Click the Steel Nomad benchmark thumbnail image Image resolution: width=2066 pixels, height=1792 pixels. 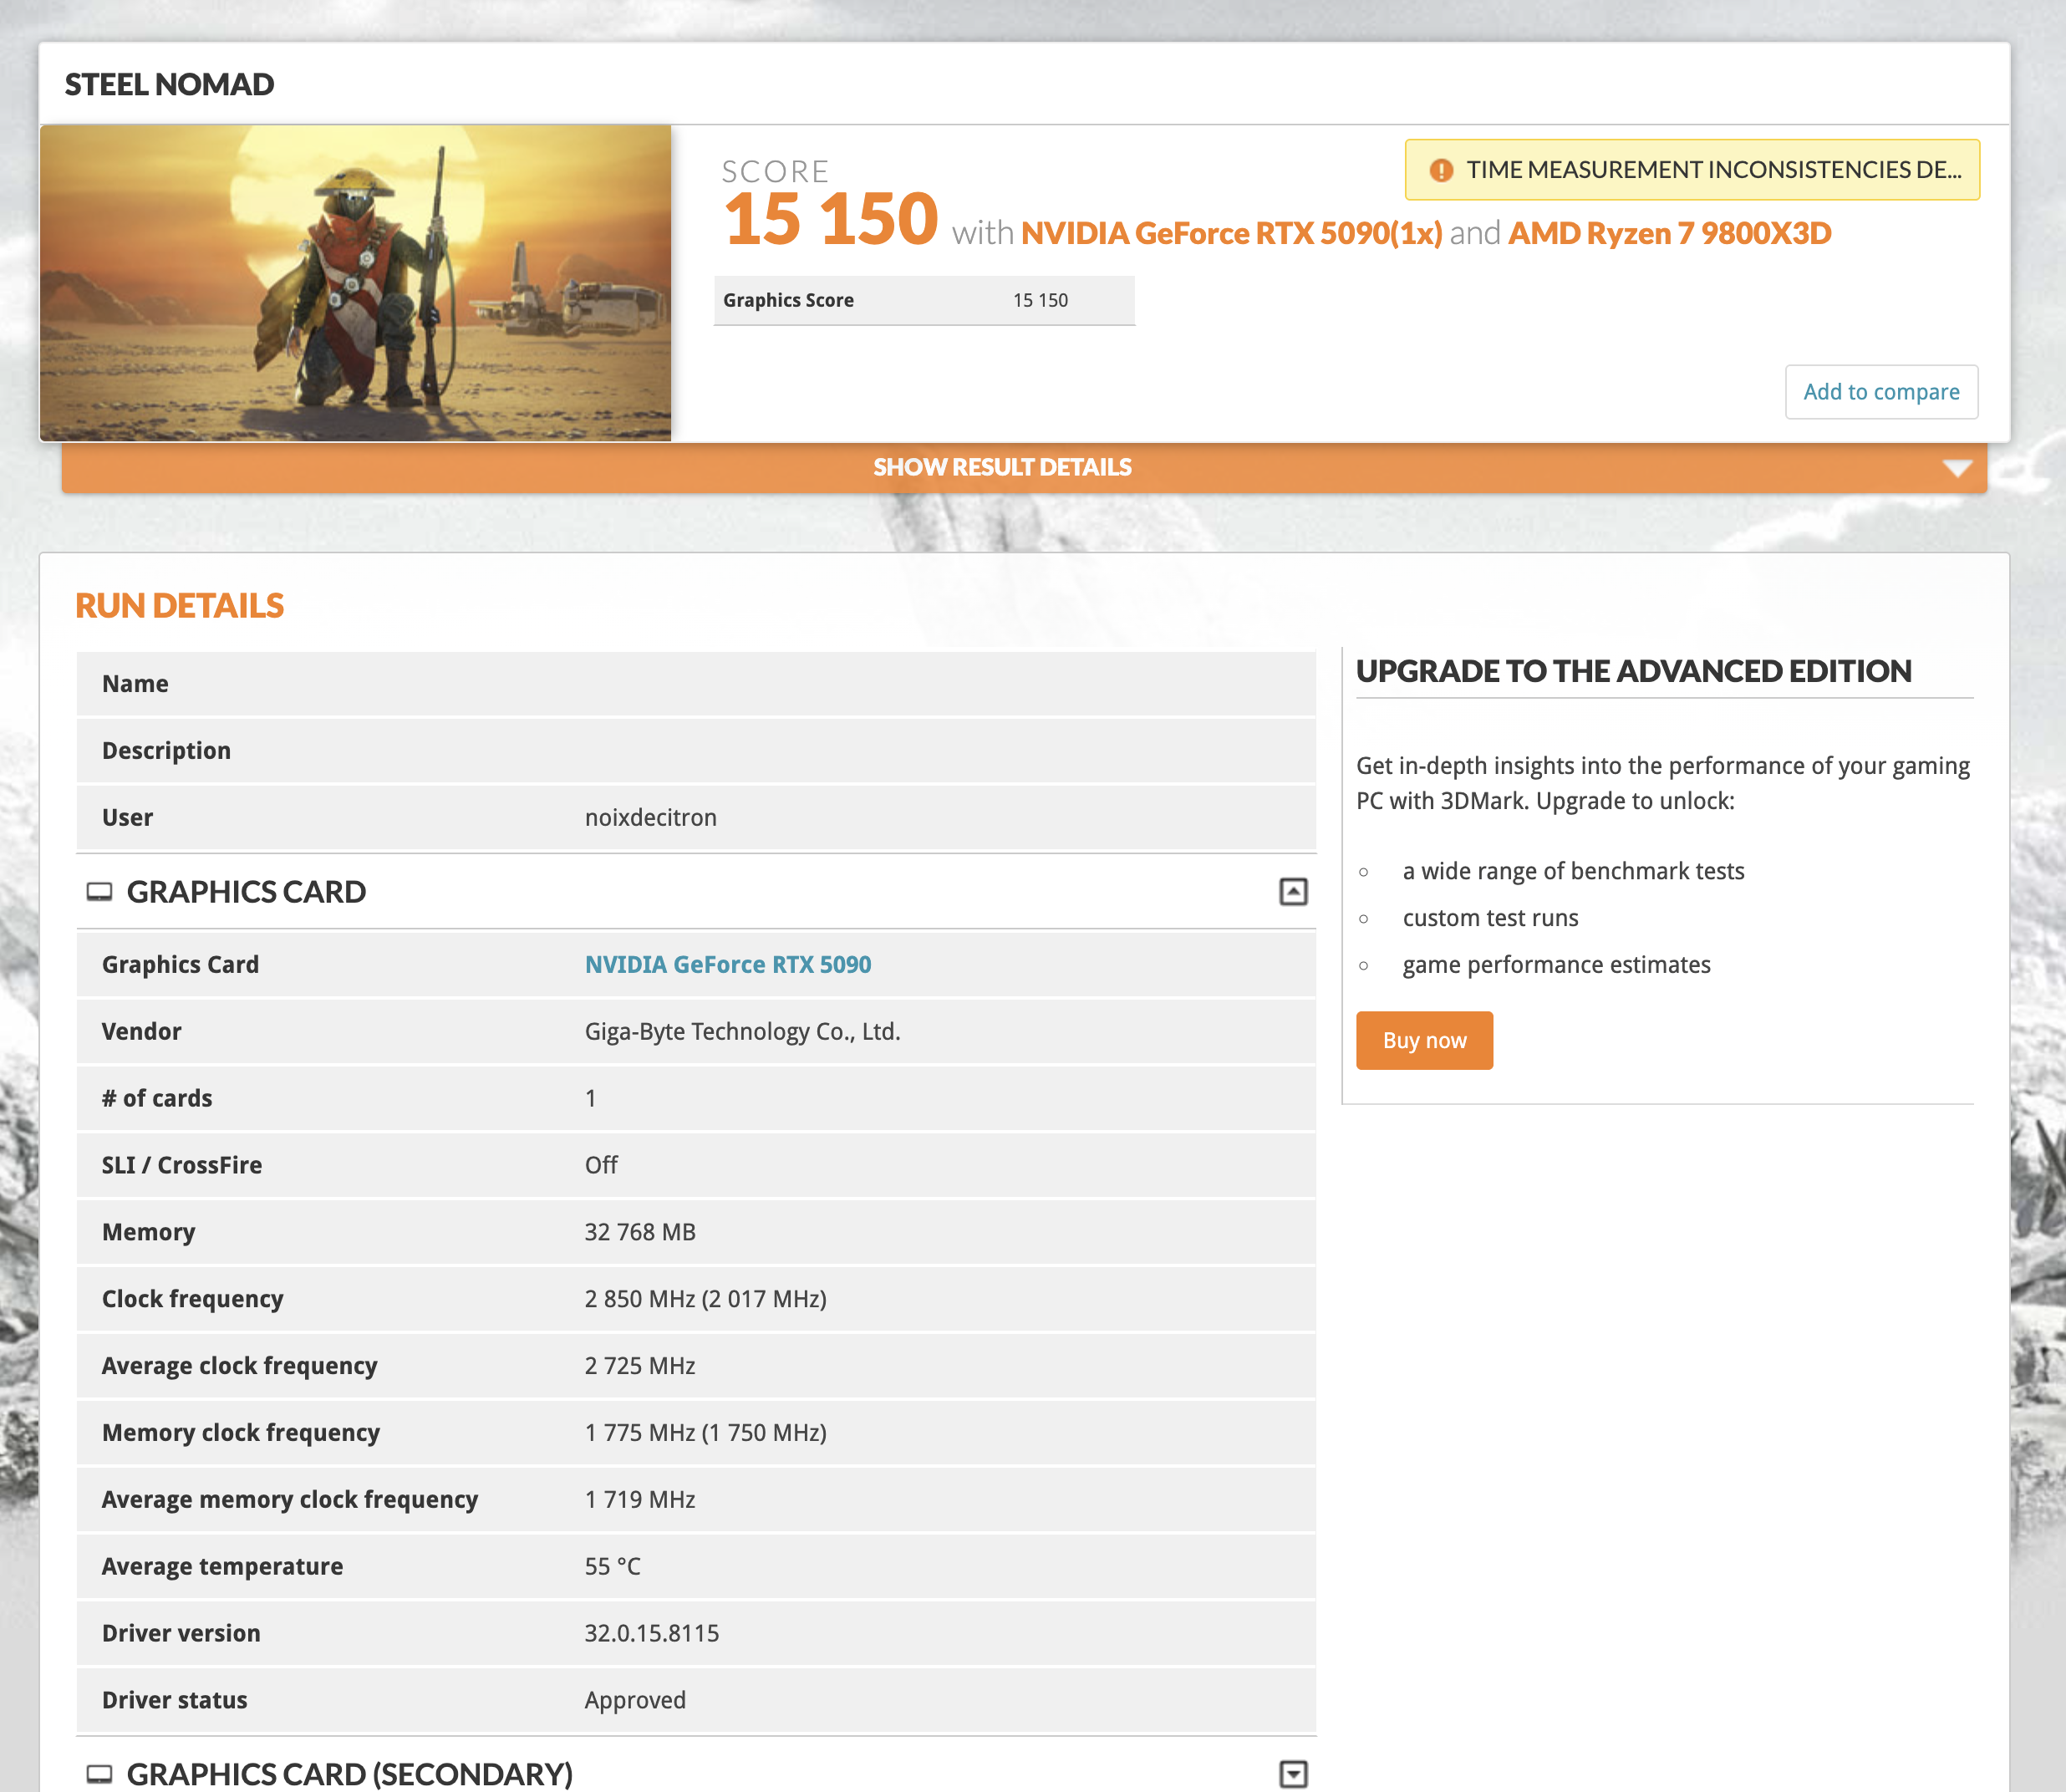pyautogui.click(x=355, y=283)
